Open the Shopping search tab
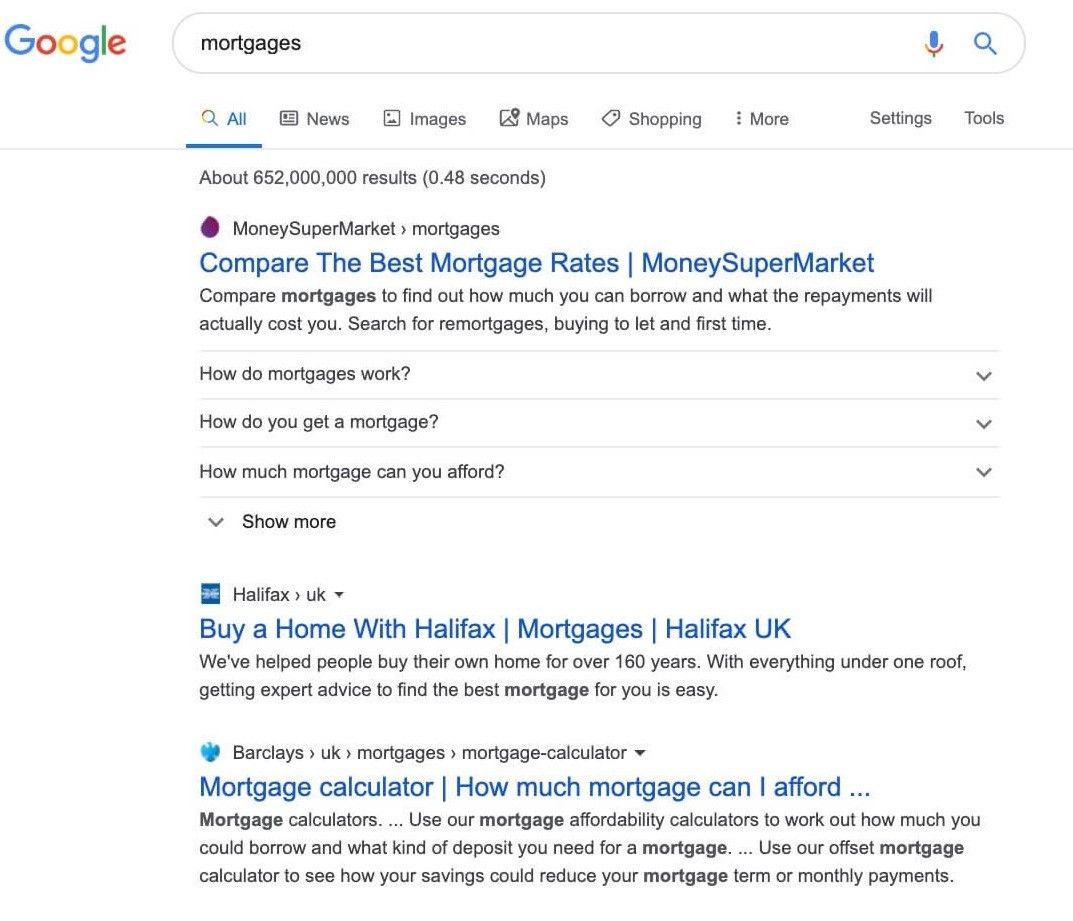The height and width of the screenshot is (921, 1073). tap(651, 118)
